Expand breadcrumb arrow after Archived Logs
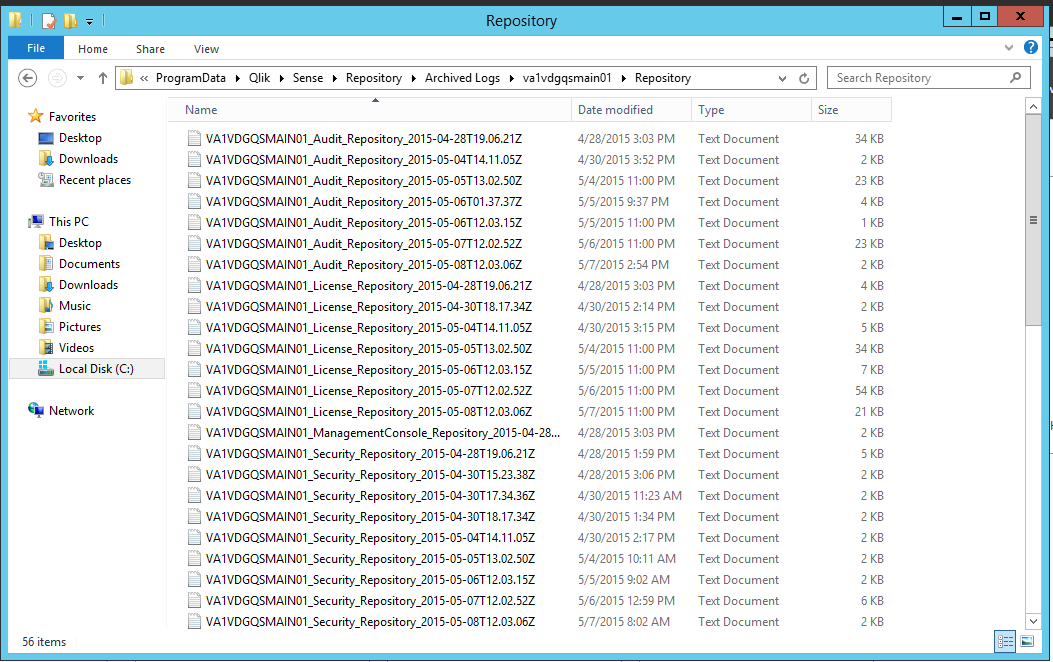 tap(512, 79)
